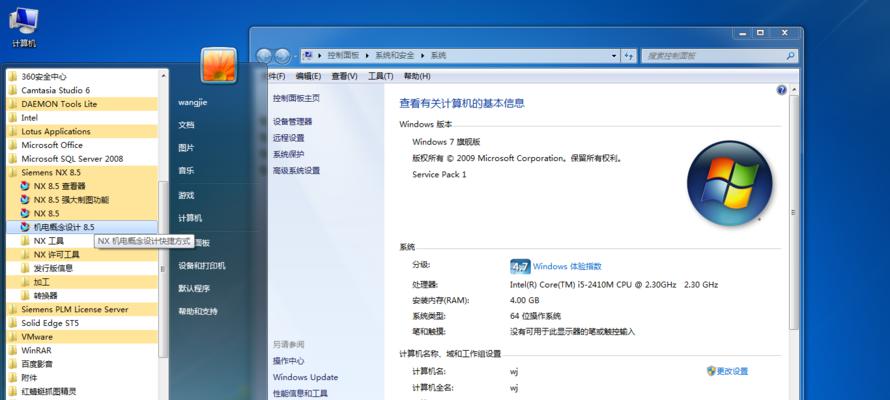Open 性能信息和工具 link
Image resolution: width=890 pixels, height=400 pixels.
pos(300,393)
